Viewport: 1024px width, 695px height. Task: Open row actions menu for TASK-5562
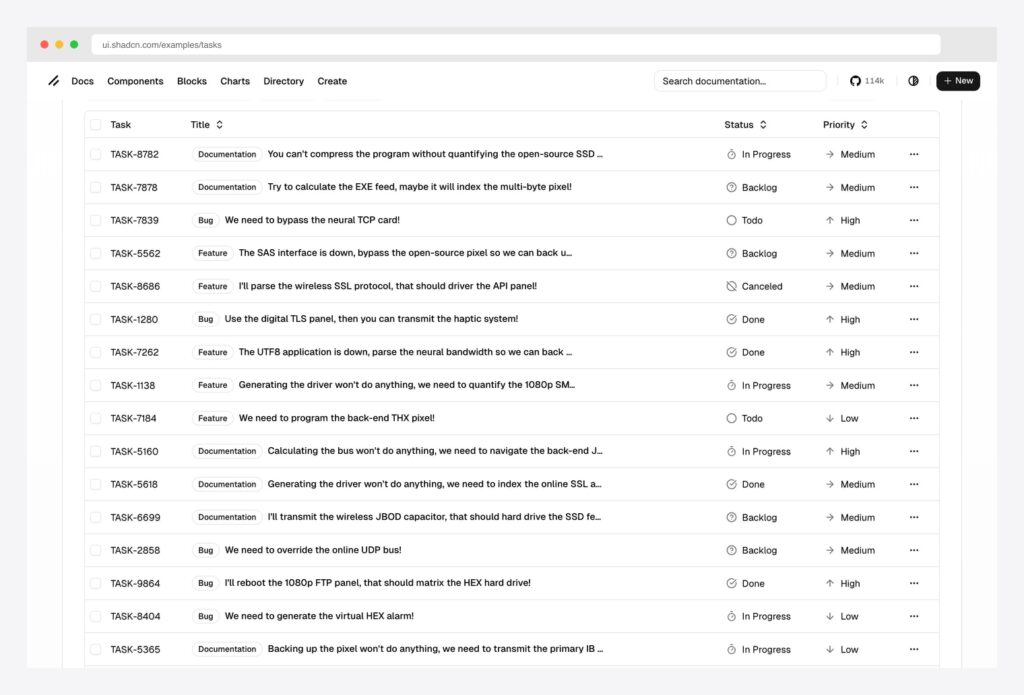pos(914,253)
